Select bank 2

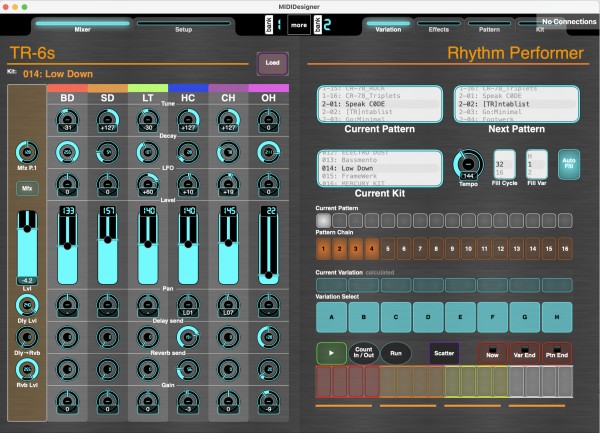click(x=323, y=25)
